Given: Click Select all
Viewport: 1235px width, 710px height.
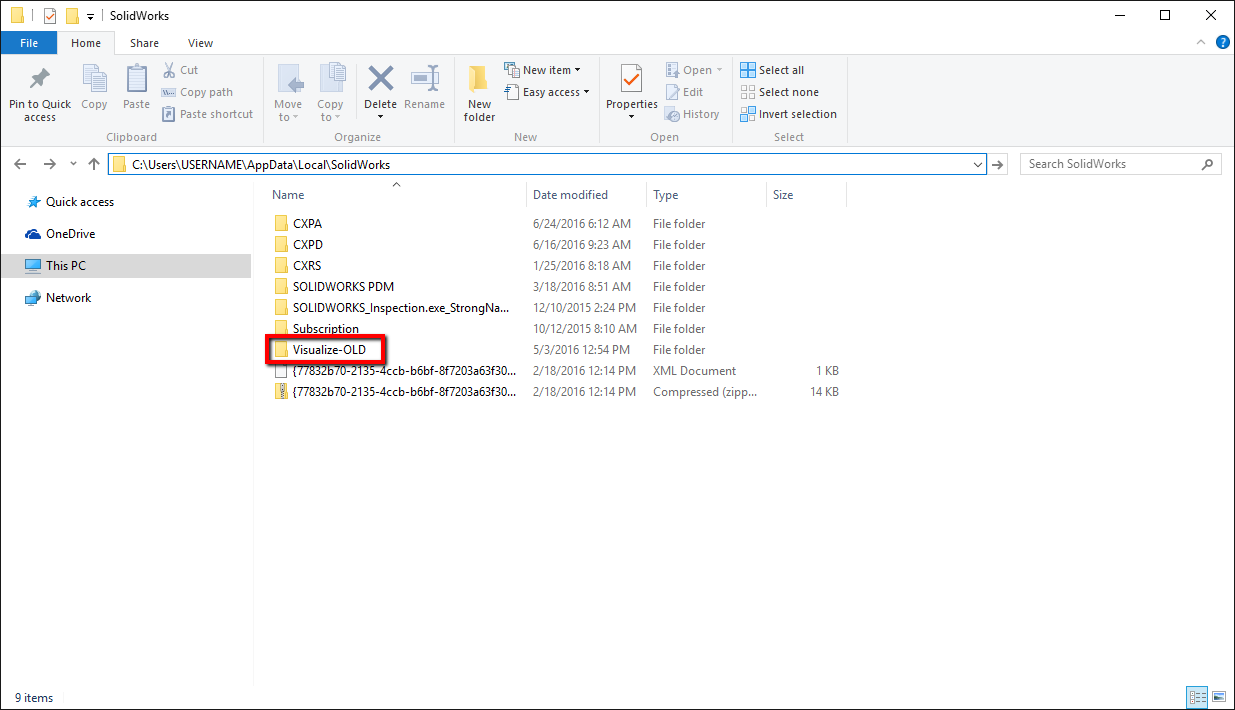Looking at the screenshot, I should 772,70.
